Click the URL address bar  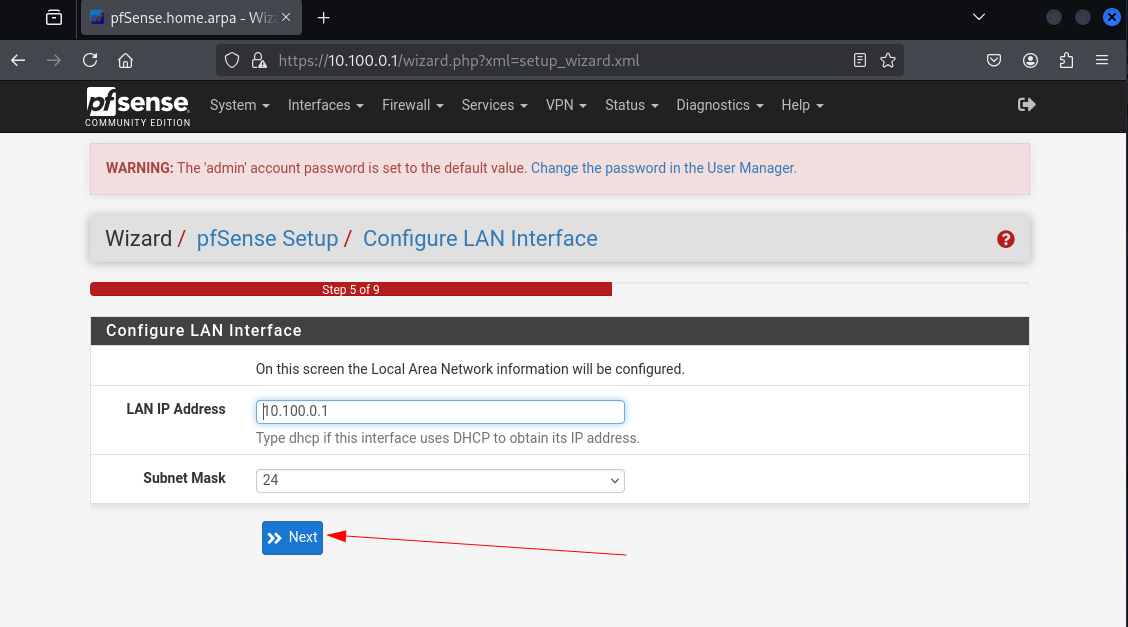pos(561,60)
